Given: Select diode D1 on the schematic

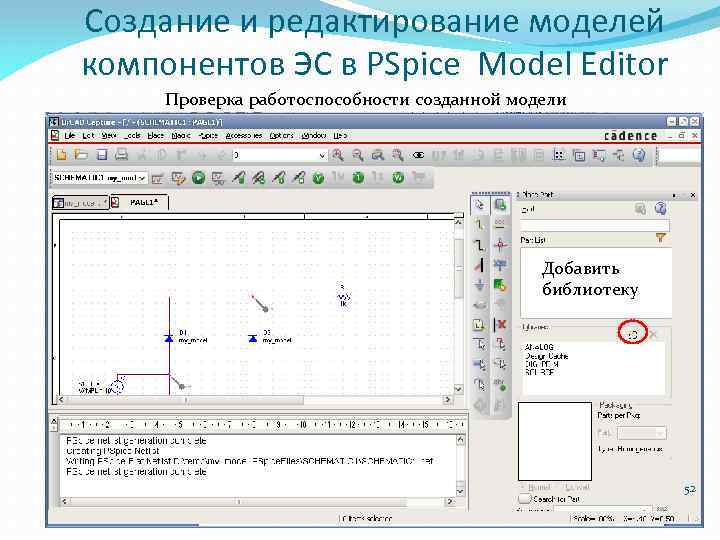Looking at the screenshot, I should [169, 338].
